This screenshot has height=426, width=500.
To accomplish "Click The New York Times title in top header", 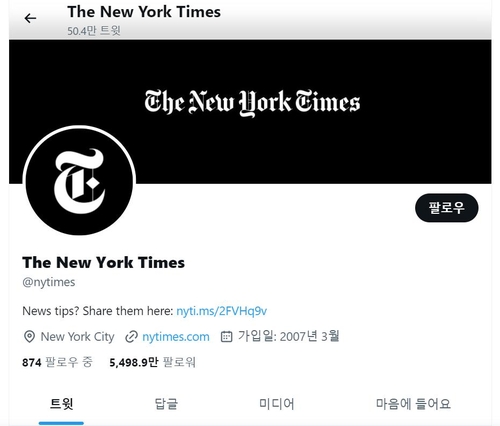I will tap(144, 12).
